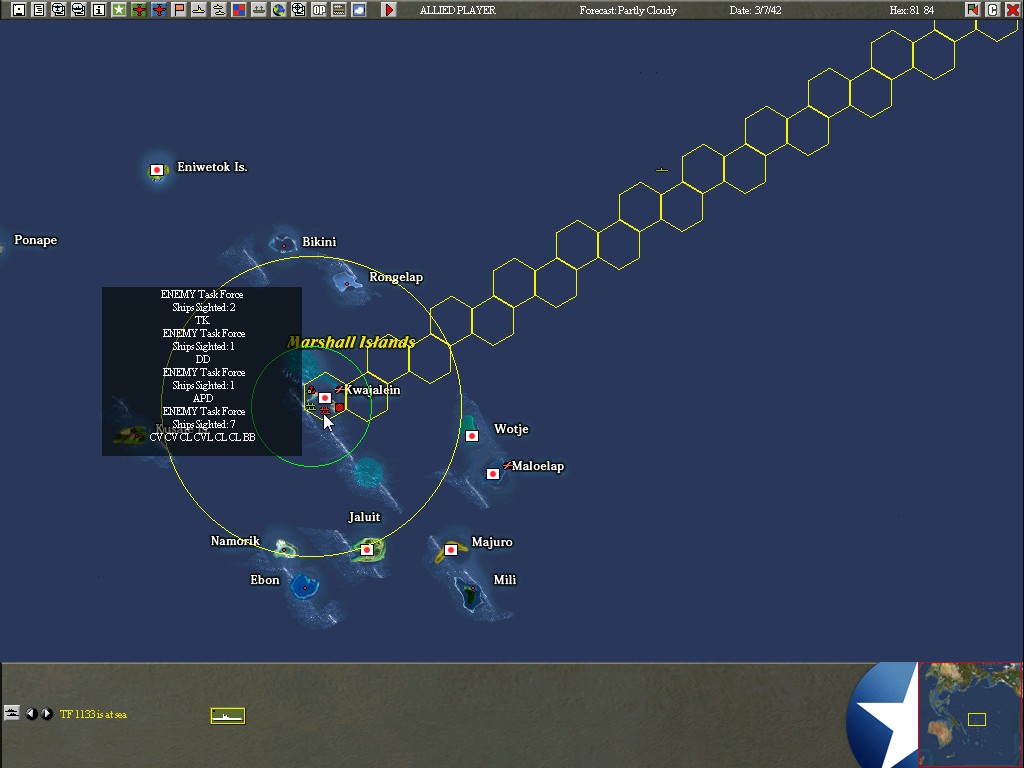Click the floppy disk save game icon
This screenshot has height=768, width=1024.
point(19,10)
